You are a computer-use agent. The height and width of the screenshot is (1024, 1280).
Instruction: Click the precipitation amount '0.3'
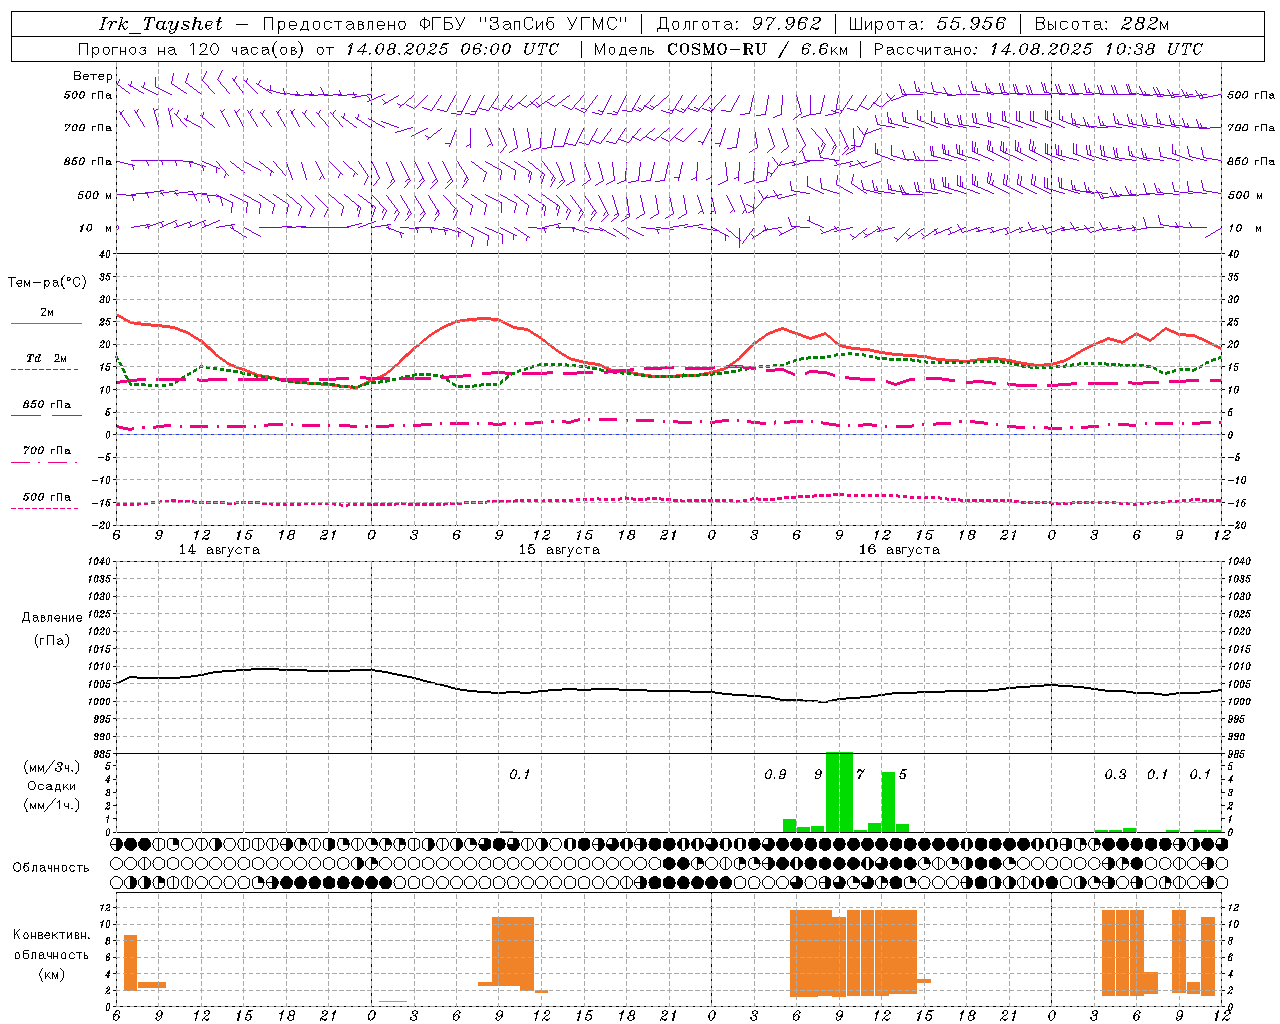pos(1115,775)
